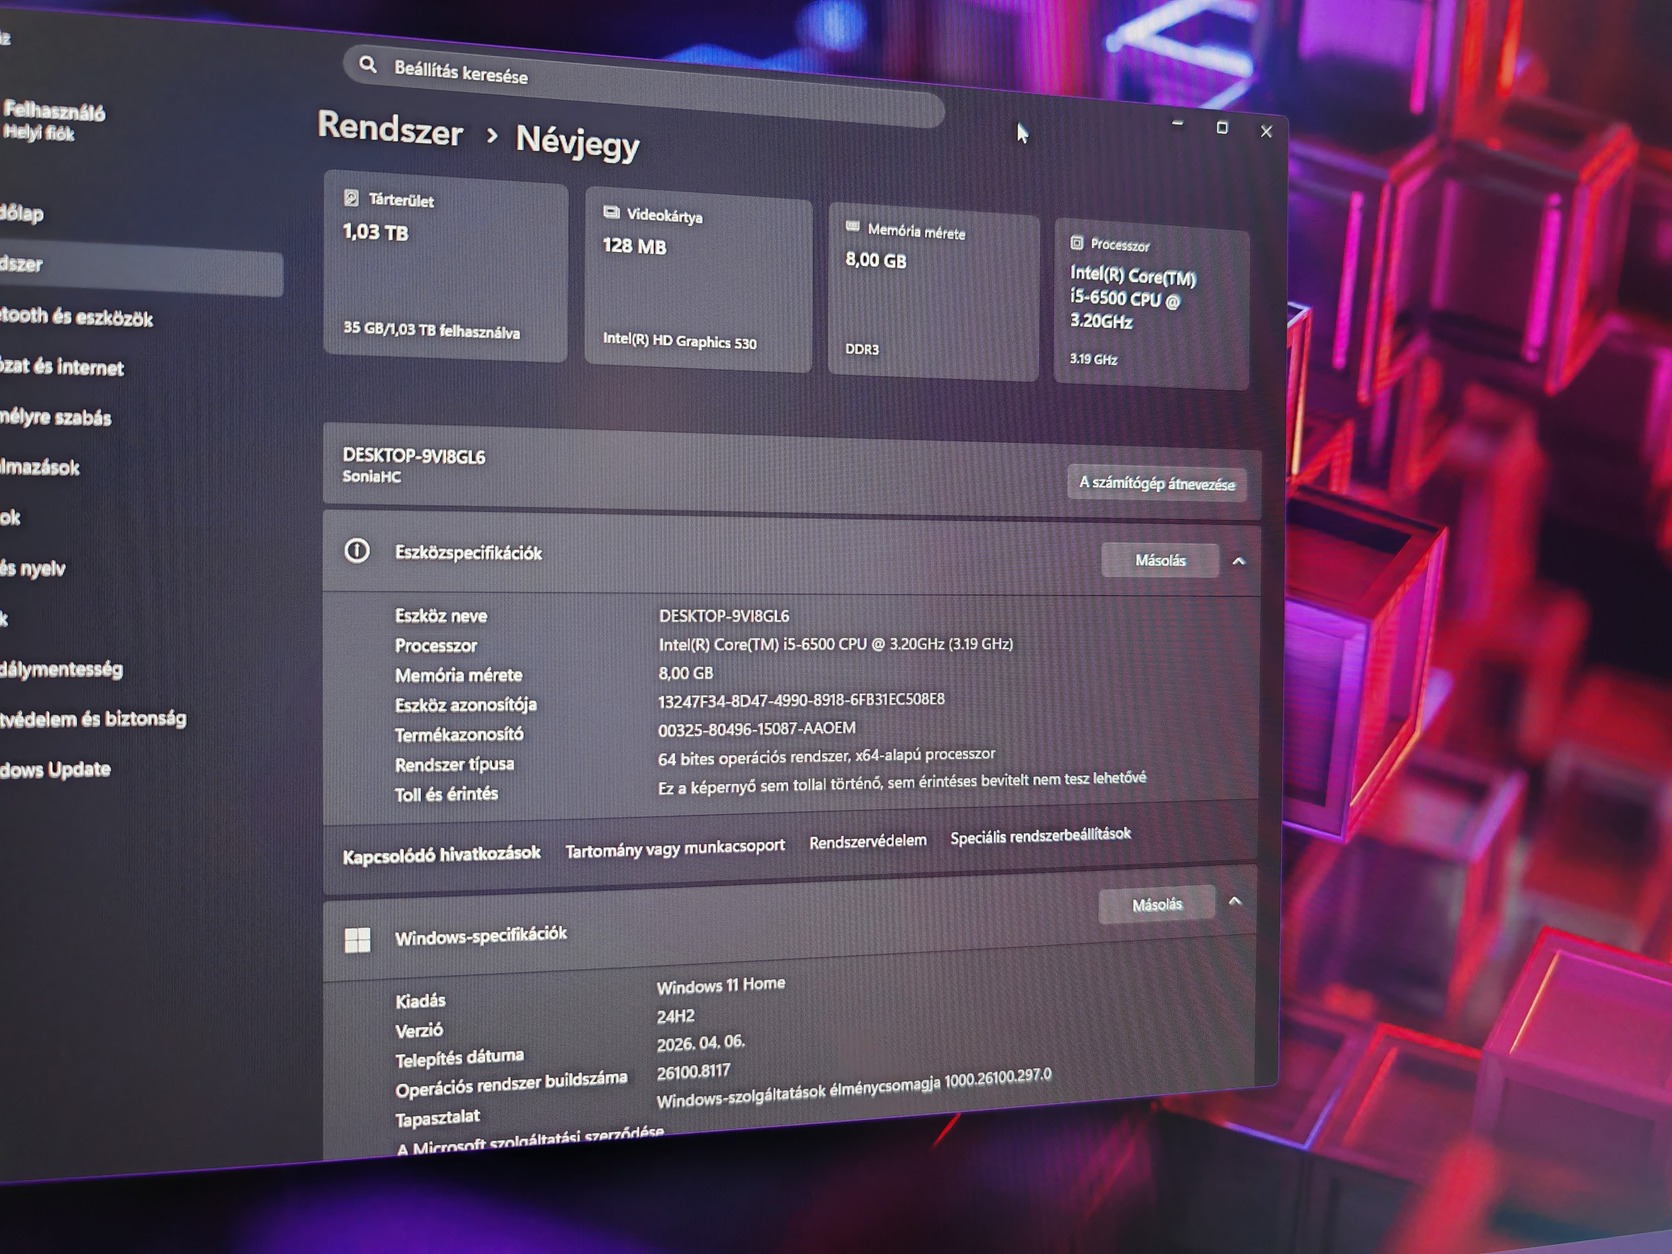Open the Rendszervédelem link

click(x=868, y=841)
